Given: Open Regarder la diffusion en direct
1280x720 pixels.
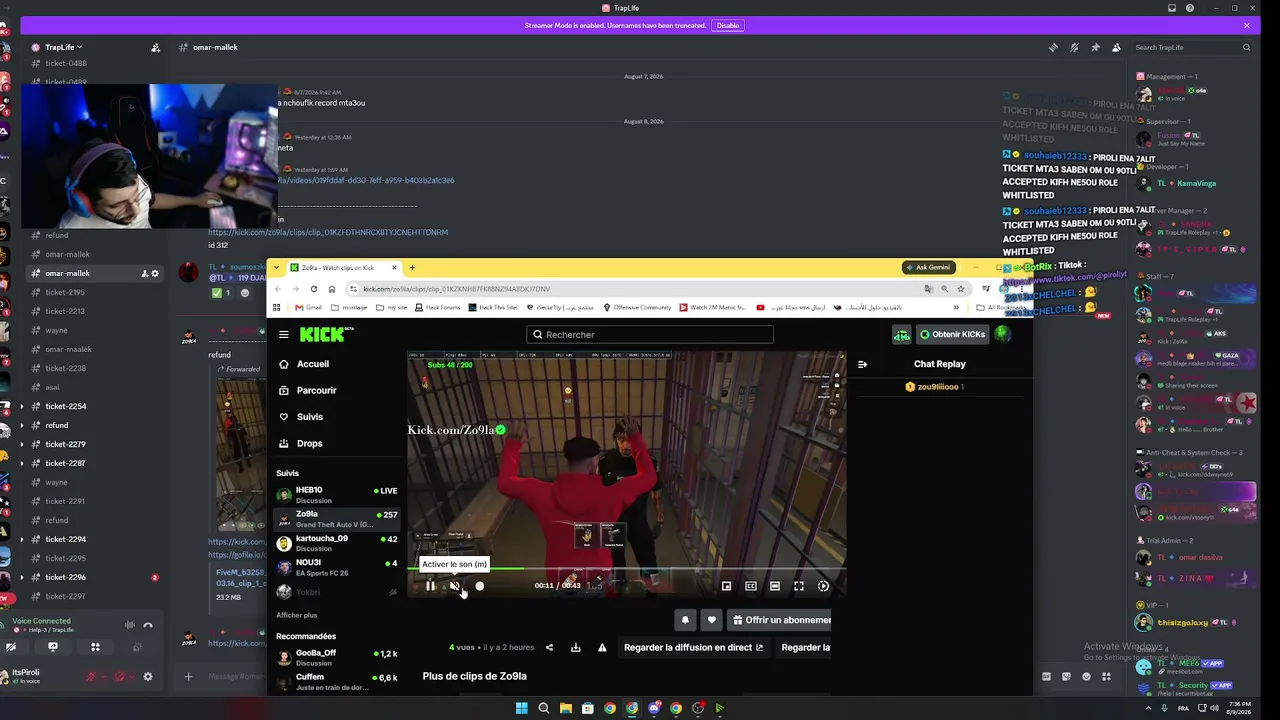Looking at the screenshot, I should click(694, 648).
